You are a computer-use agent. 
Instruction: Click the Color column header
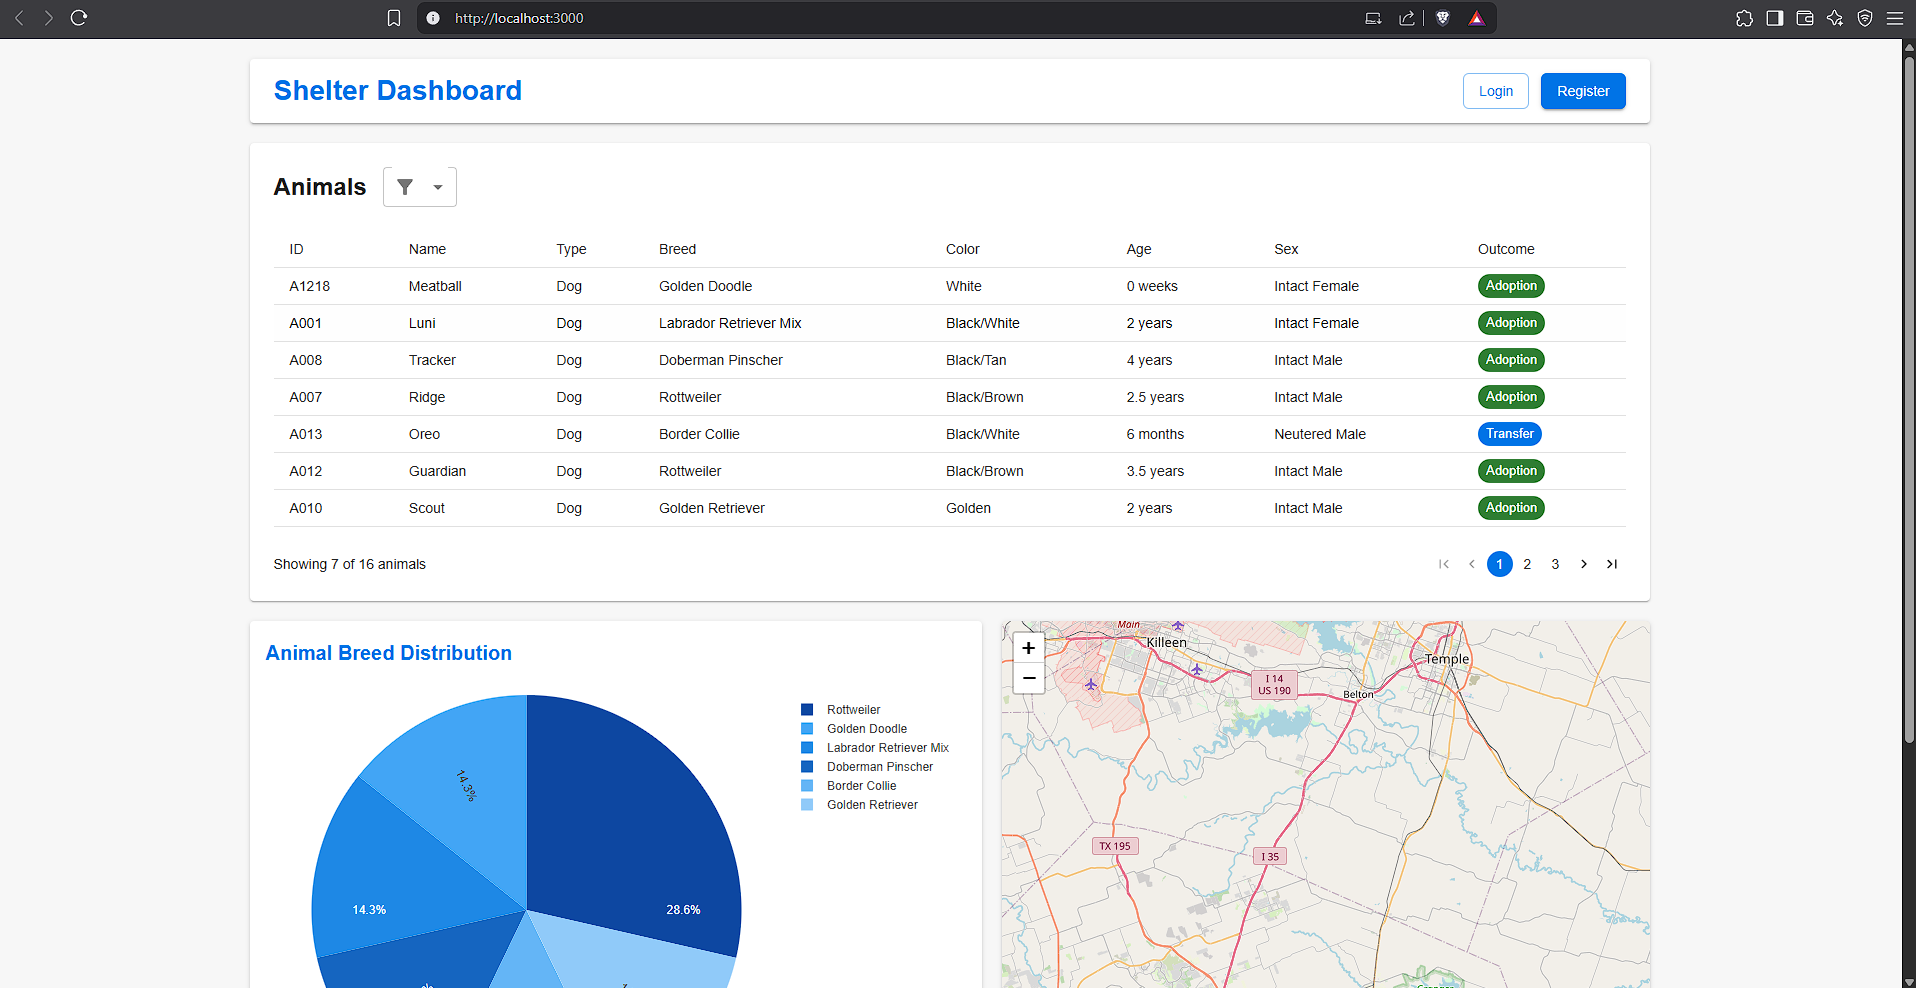962,249
